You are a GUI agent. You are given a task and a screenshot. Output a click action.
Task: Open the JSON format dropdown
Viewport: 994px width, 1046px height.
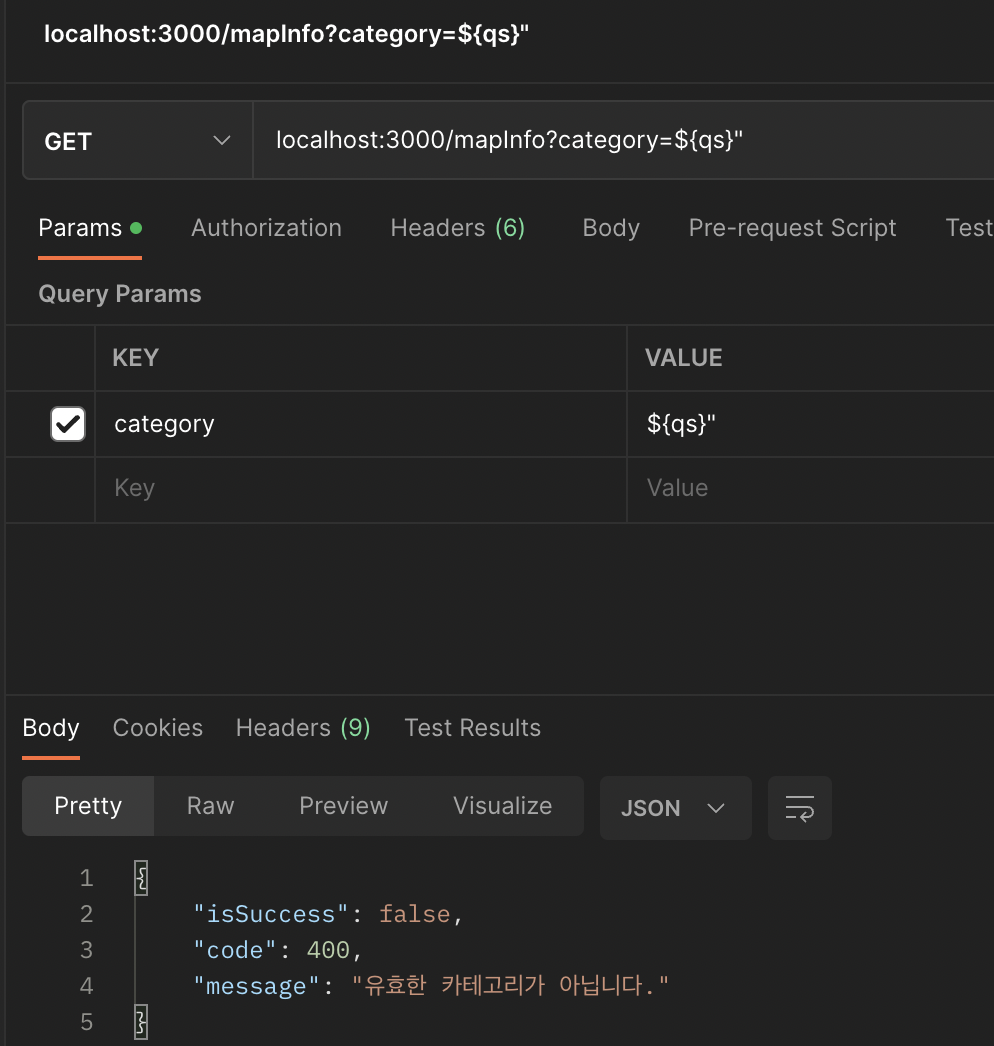(675, 807)
